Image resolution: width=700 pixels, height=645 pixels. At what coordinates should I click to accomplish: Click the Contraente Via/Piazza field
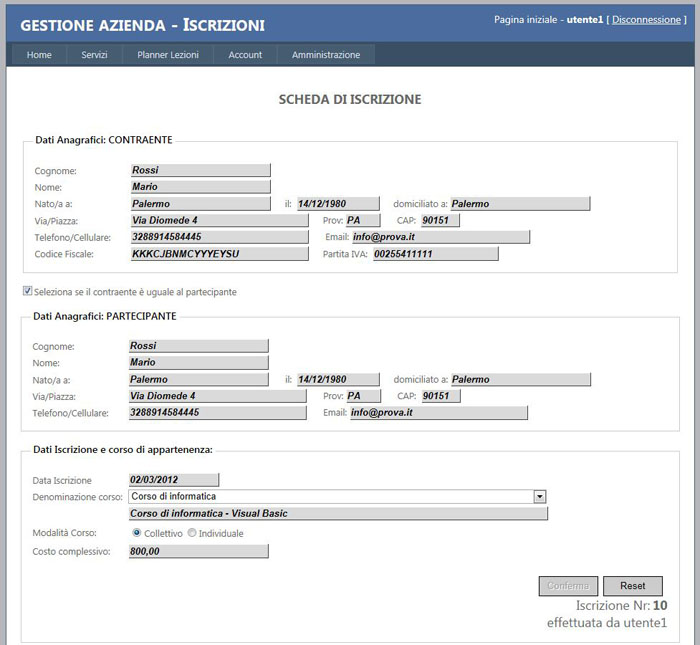220,220
